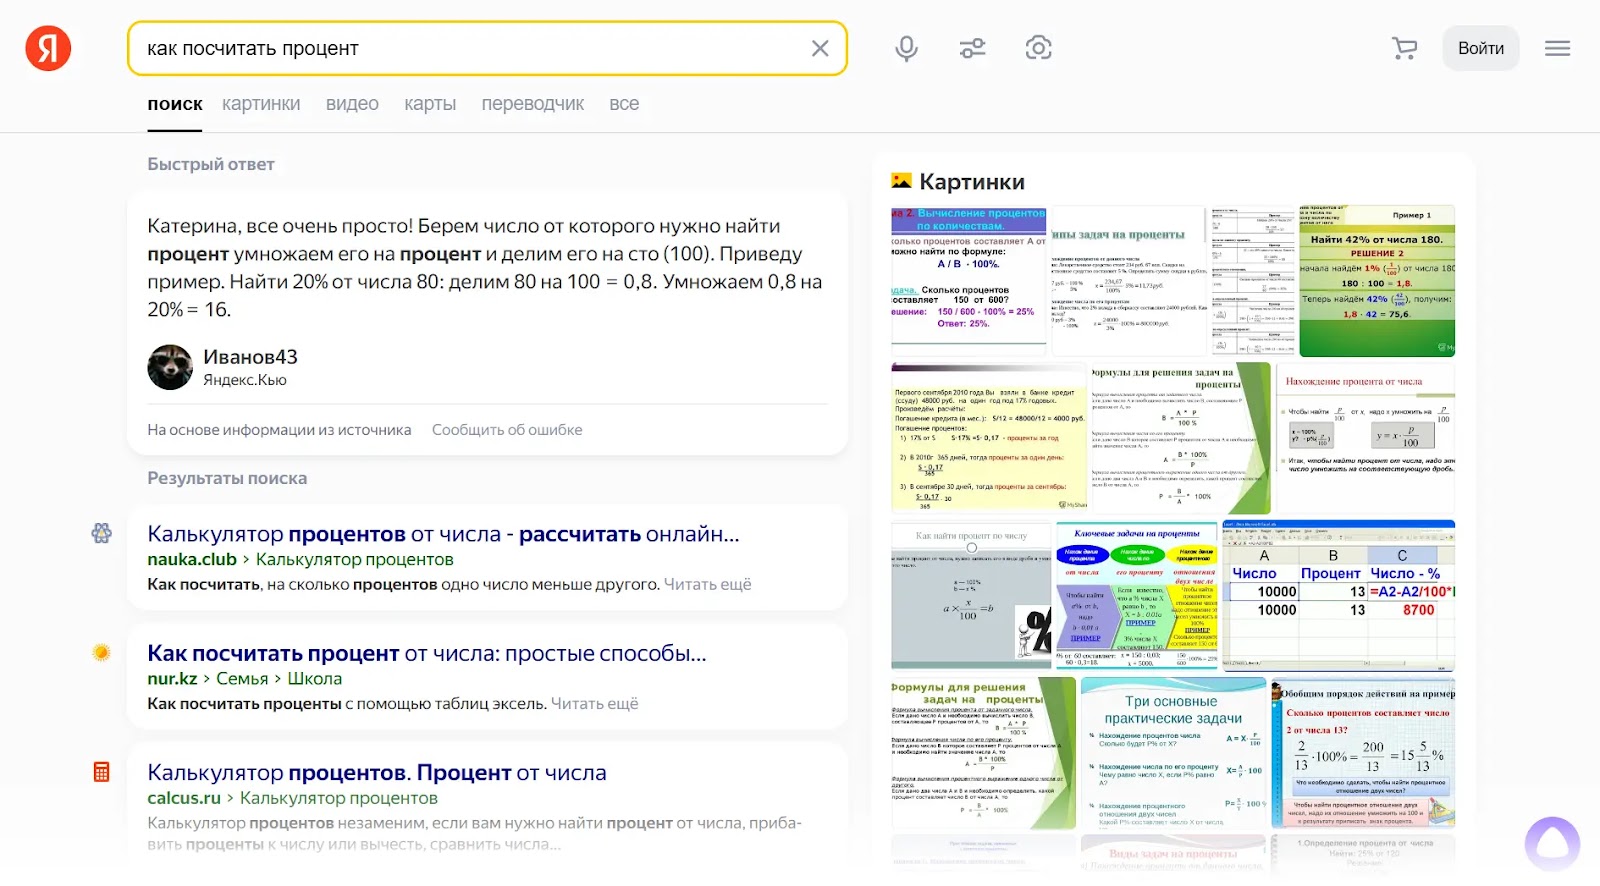Open the nur.kz domain link
This screenshot has width=1600, height=886.
click(x=172, y=679)
